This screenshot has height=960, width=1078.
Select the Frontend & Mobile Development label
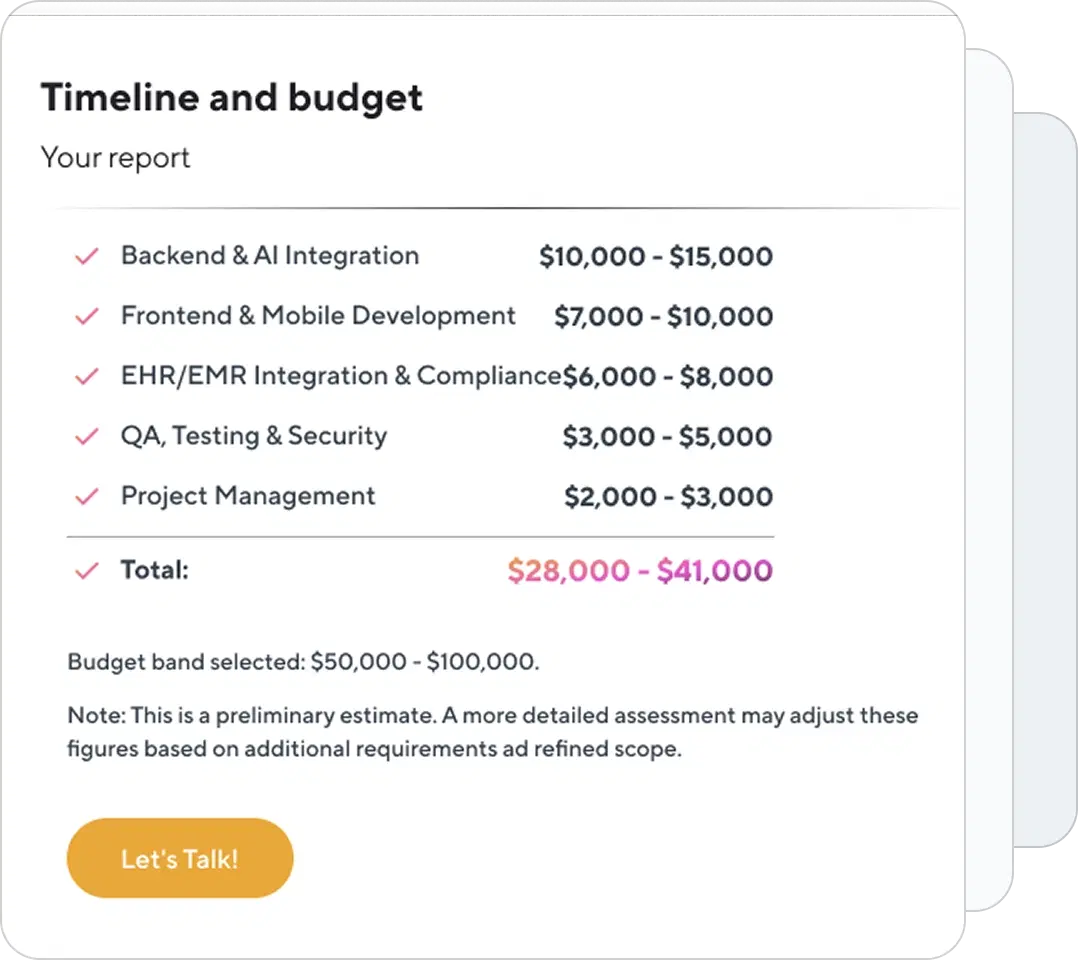318,316
